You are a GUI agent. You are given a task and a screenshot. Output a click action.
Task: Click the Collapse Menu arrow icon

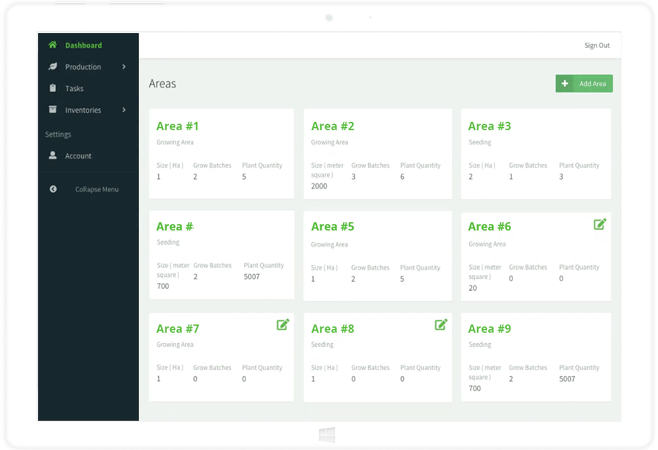coord(53,189)
